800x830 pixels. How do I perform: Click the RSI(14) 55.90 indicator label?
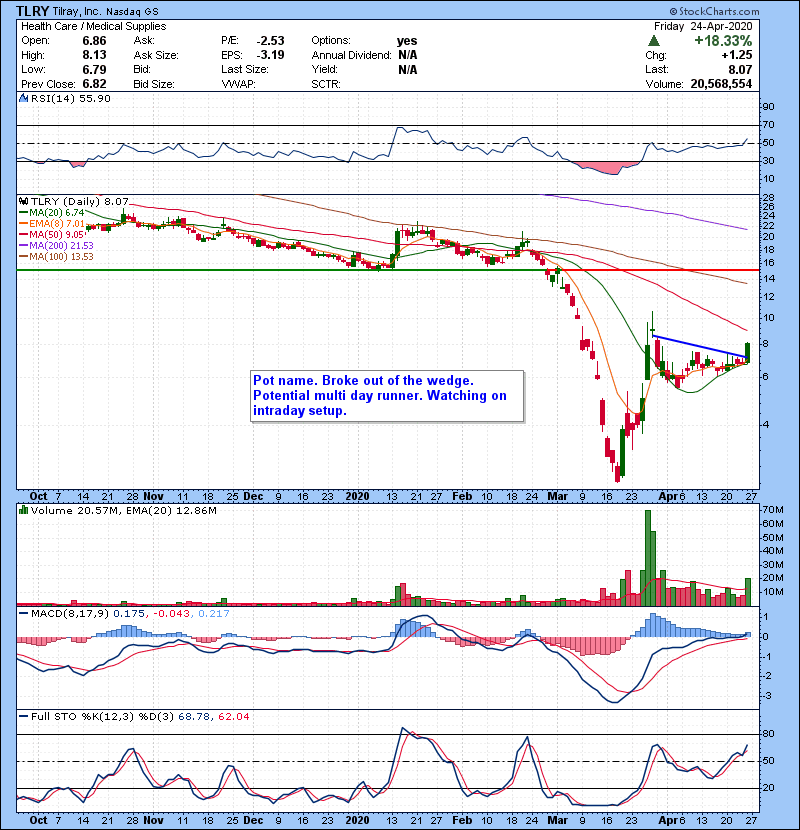click(x=71, y=98)
